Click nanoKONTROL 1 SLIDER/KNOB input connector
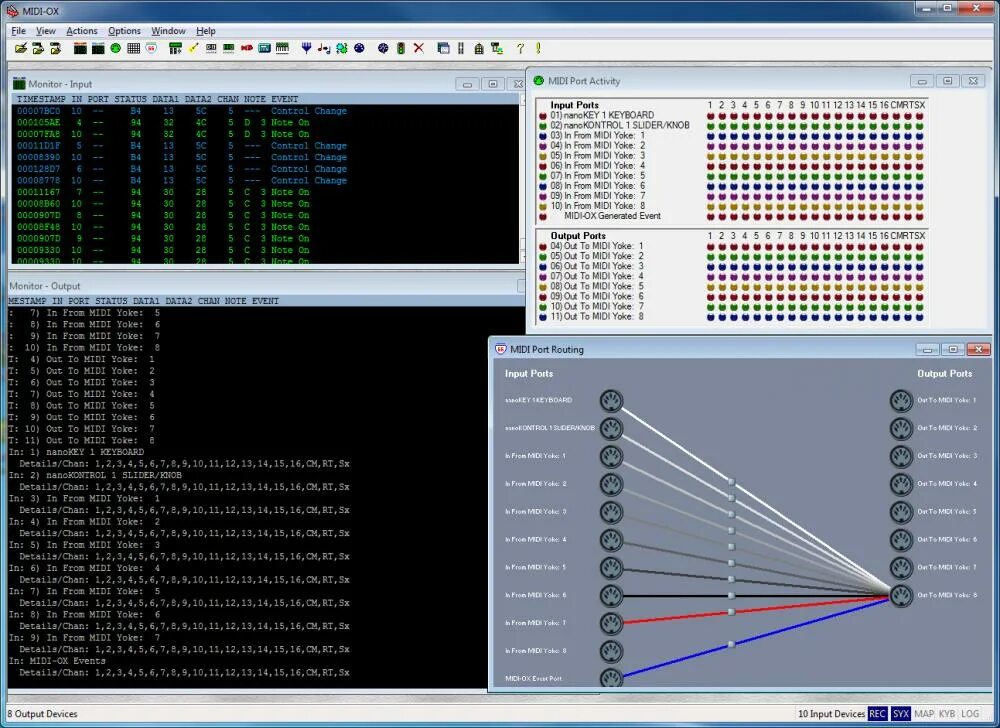This screenshot has height=728, width=1000. pyautogui.click(x=611, y=428)
